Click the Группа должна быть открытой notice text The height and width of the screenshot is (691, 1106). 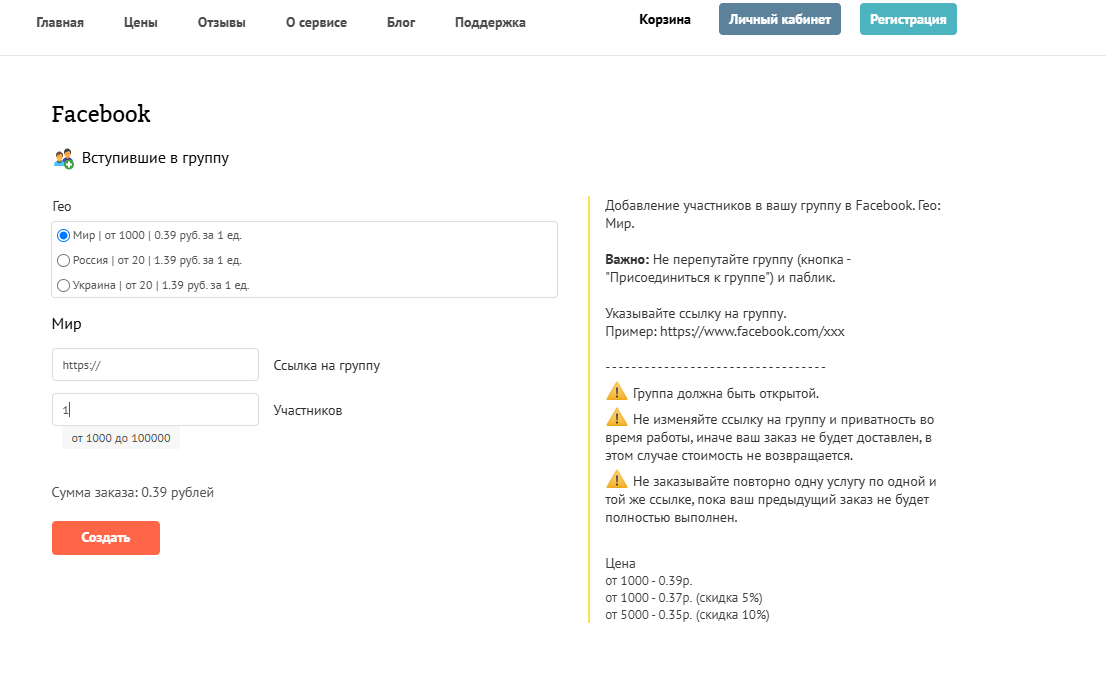click(x=726, y=393)
